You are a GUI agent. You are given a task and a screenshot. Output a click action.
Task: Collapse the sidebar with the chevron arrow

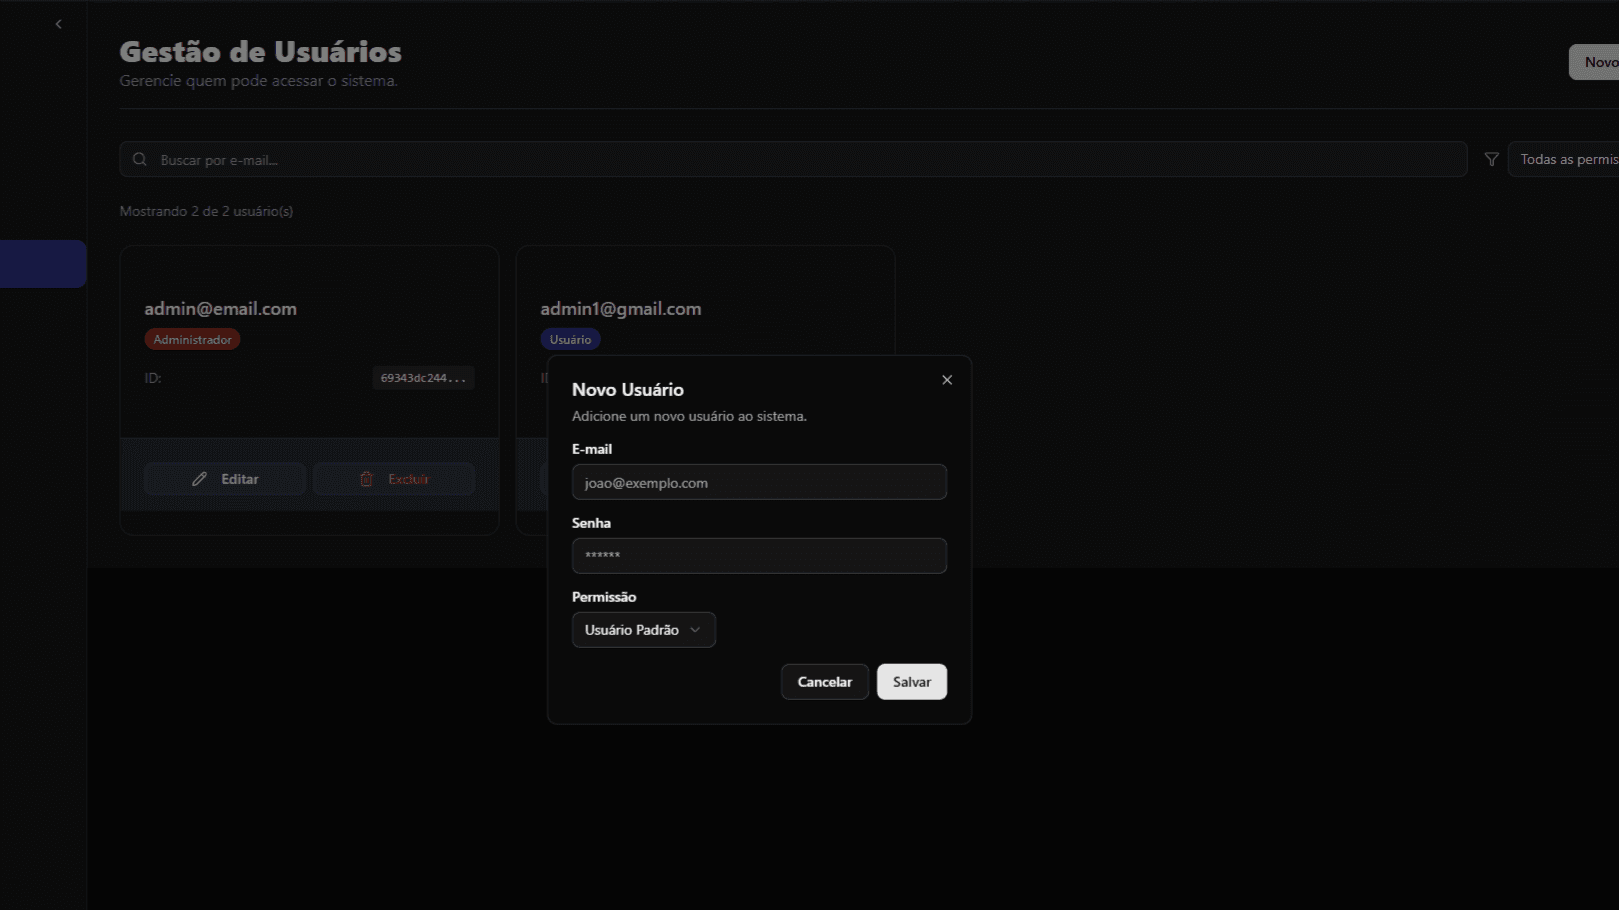[x=58, y=24]
